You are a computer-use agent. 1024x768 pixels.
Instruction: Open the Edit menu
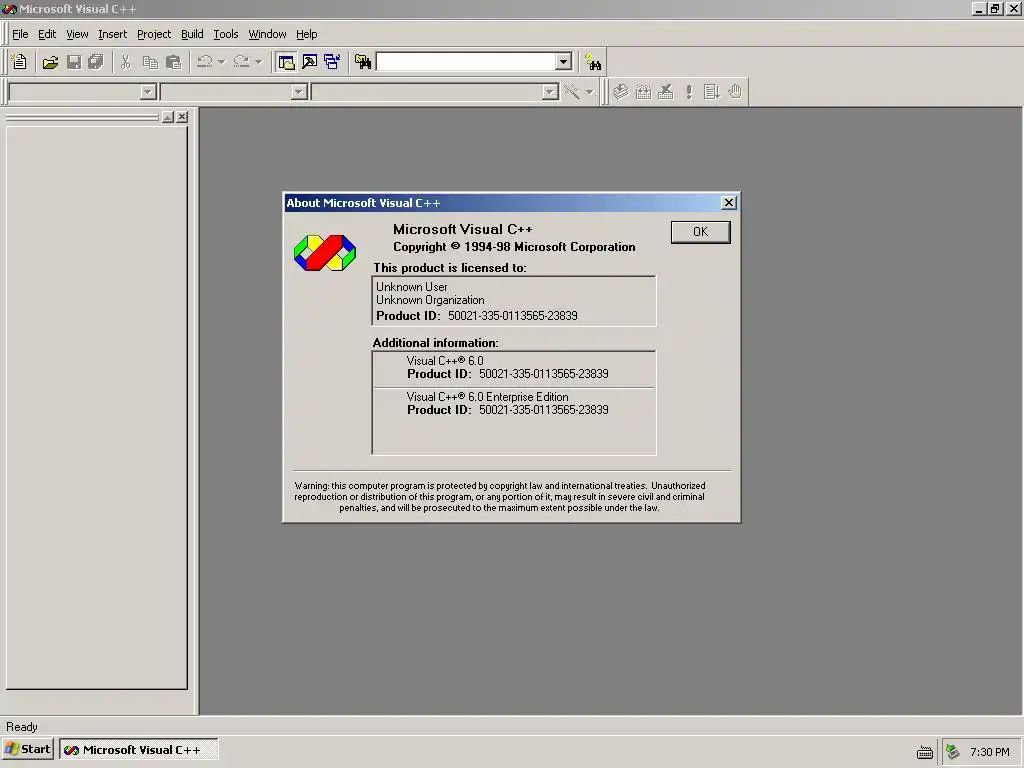[47, 34]
